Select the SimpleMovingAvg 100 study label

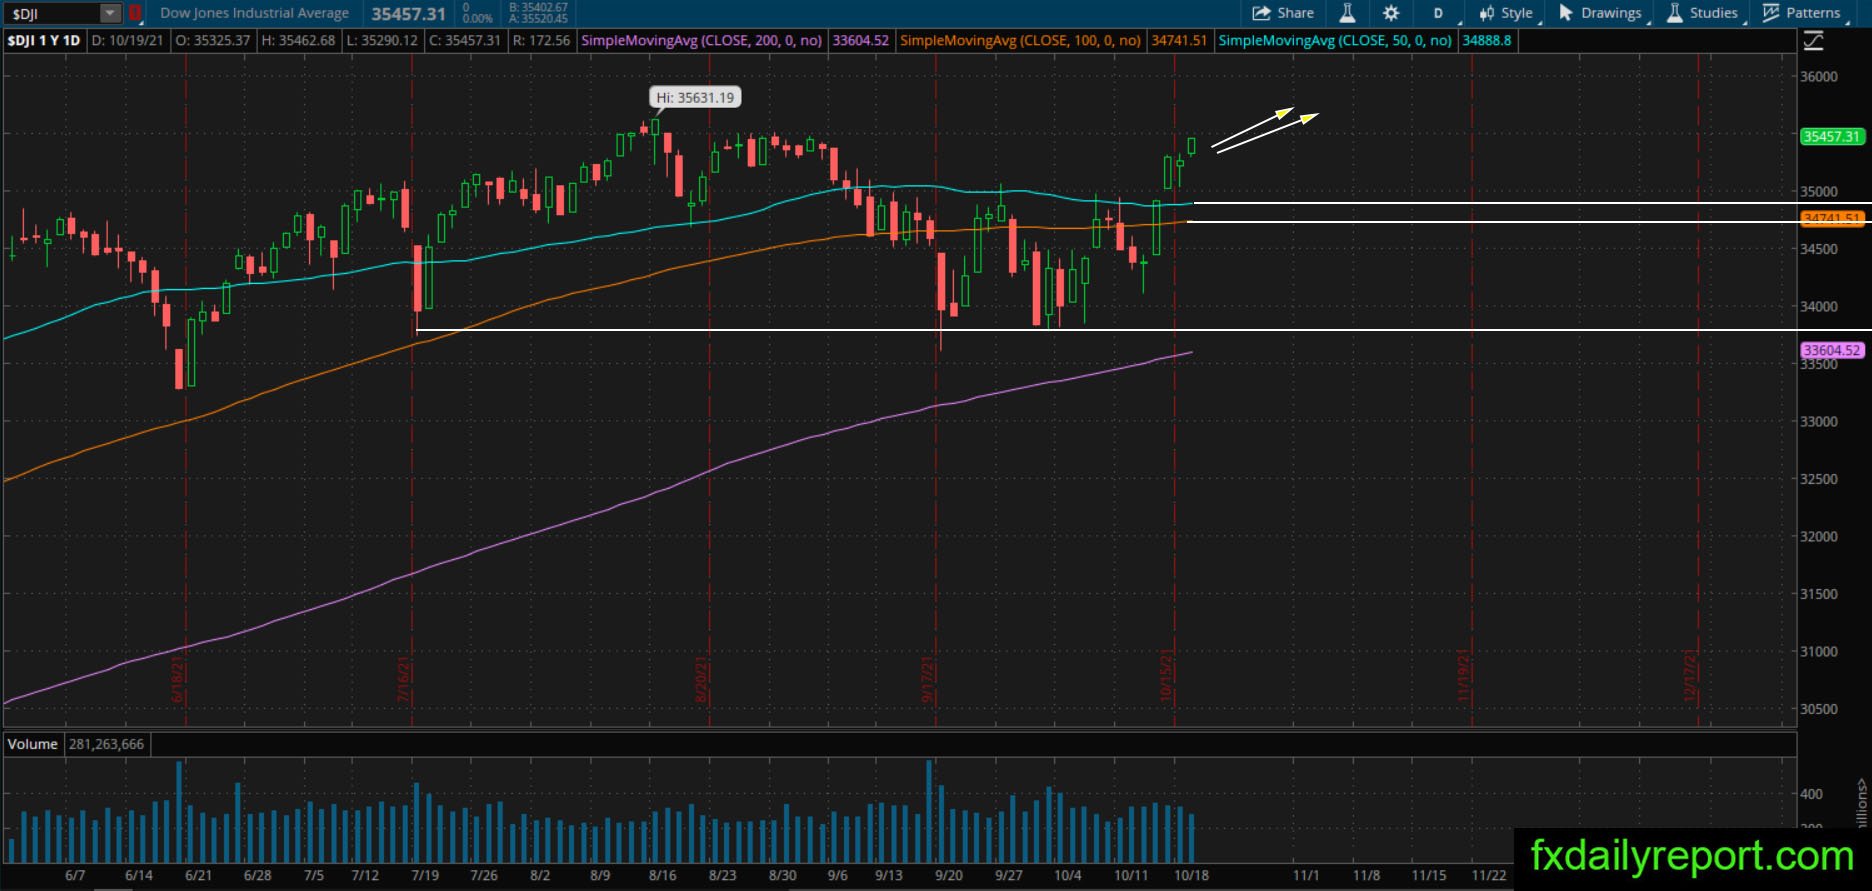coord(1020,41)
